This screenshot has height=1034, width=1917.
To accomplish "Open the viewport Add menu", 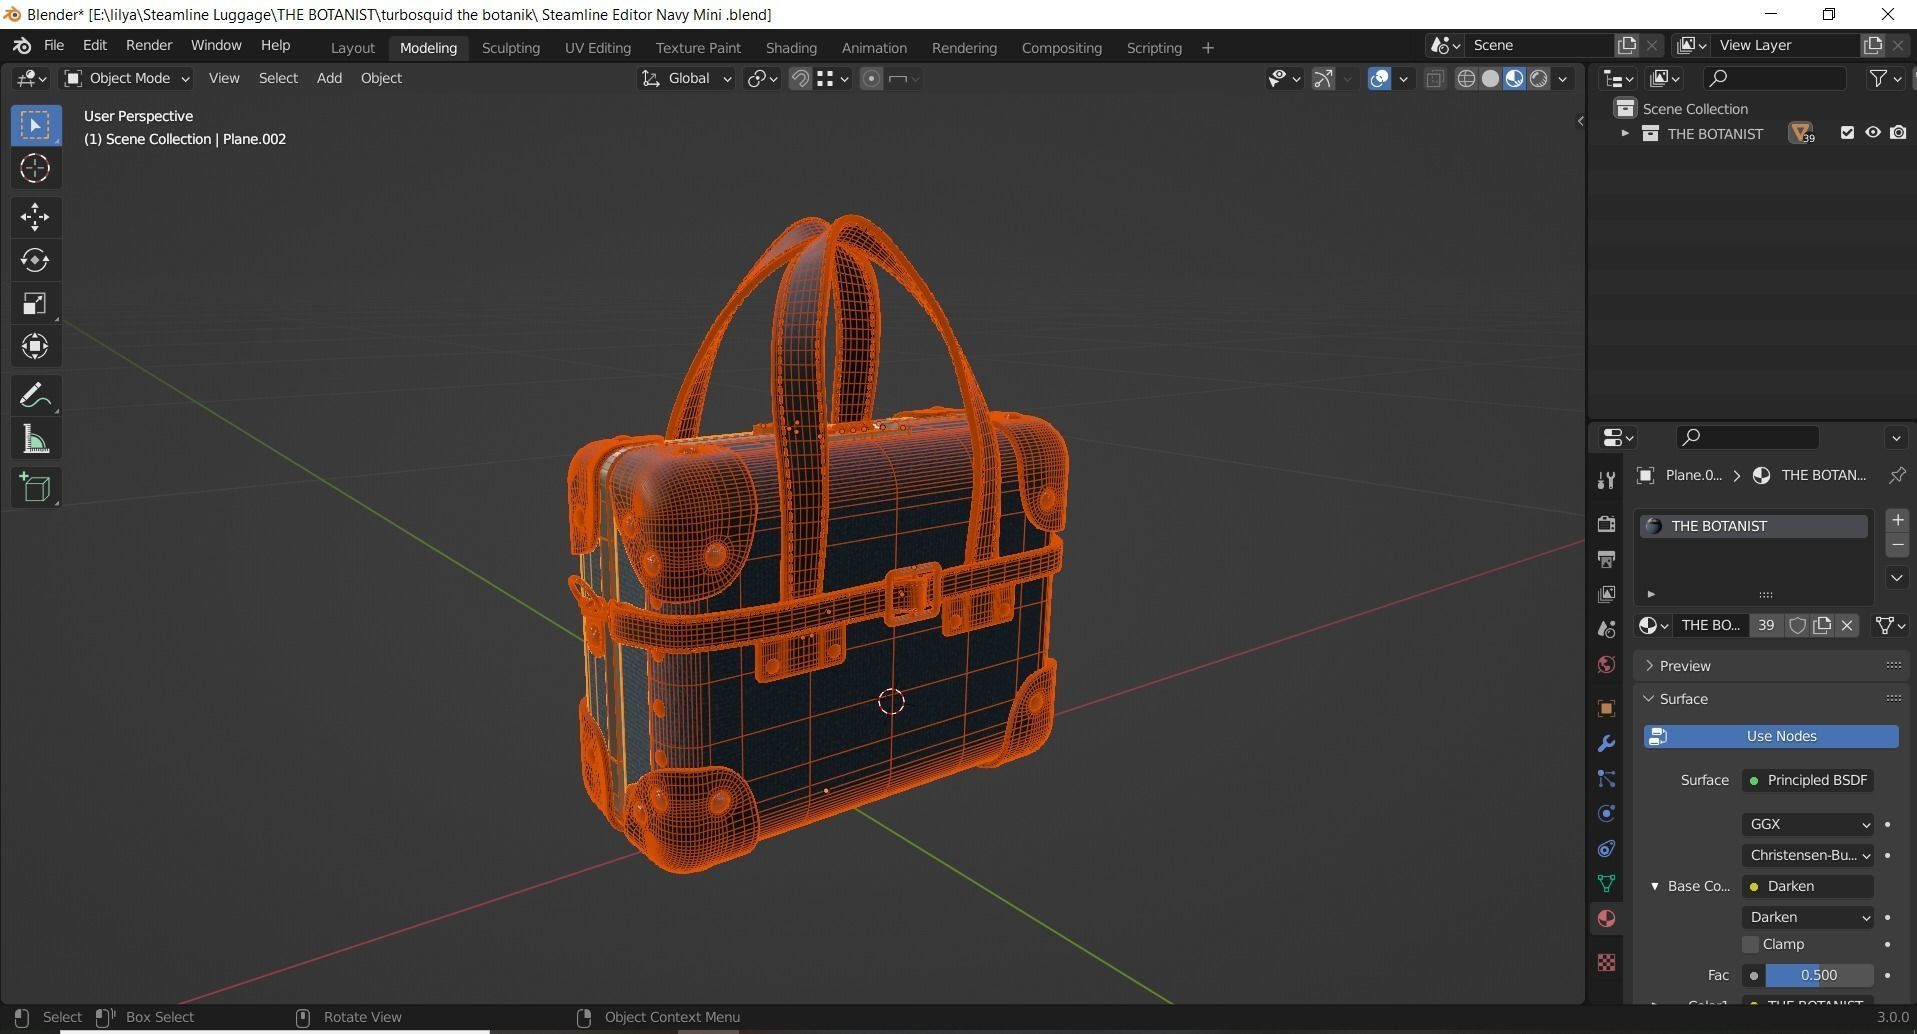I will click(329, 78).
